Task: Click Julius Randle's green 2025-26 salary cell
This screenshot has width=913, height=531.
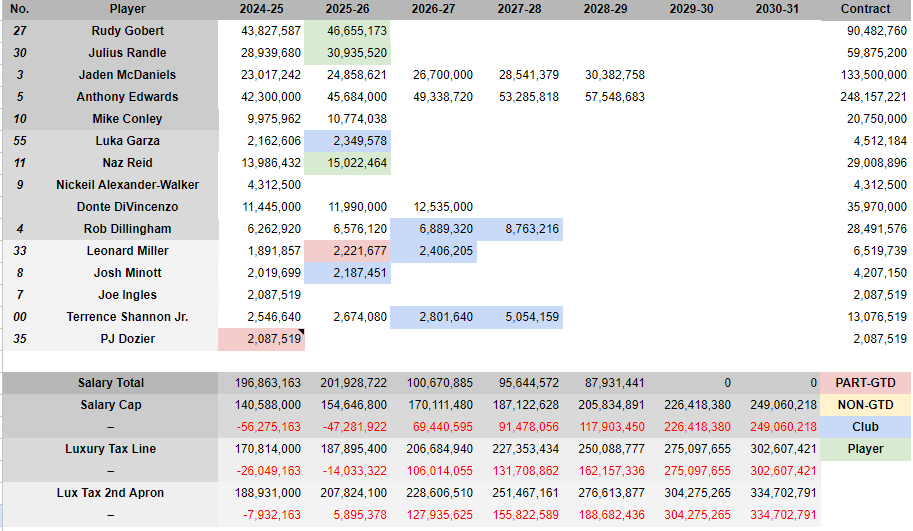Action: tap(348, 53)
